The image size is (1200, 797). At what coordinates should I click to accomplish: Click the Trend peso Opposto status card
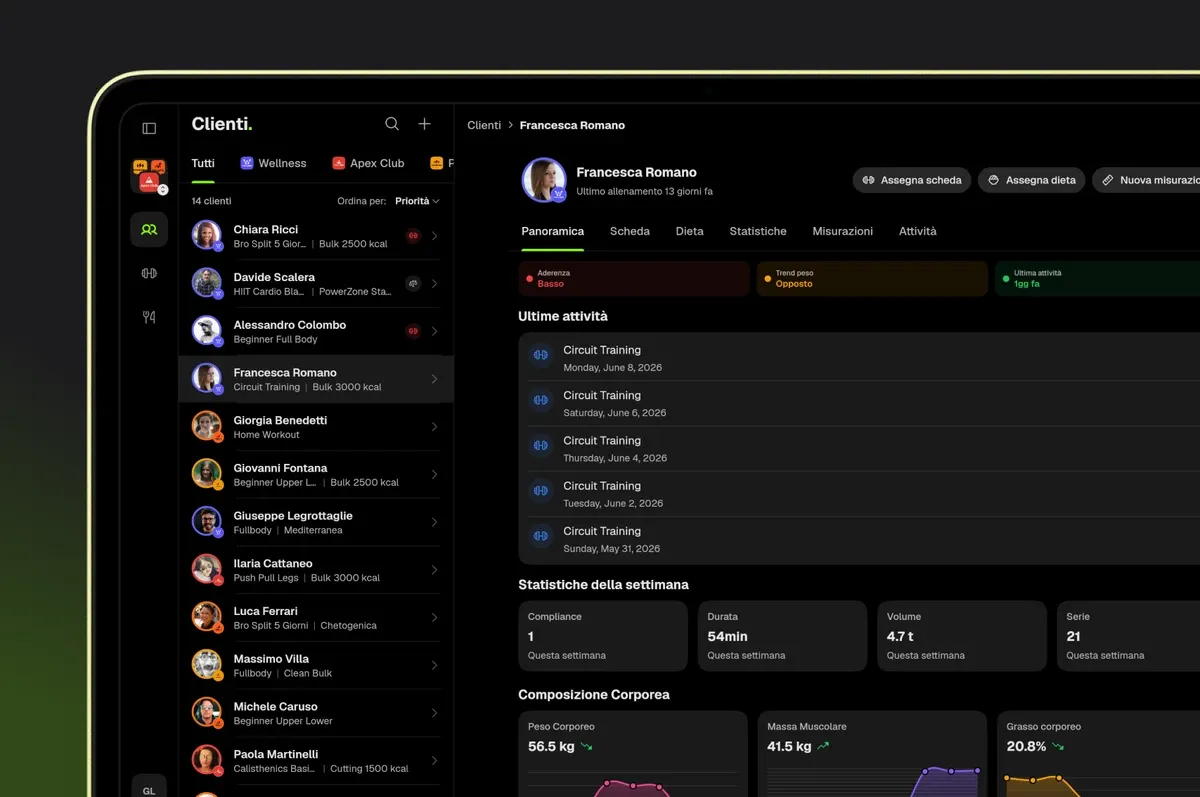click(x=872, y=278)
